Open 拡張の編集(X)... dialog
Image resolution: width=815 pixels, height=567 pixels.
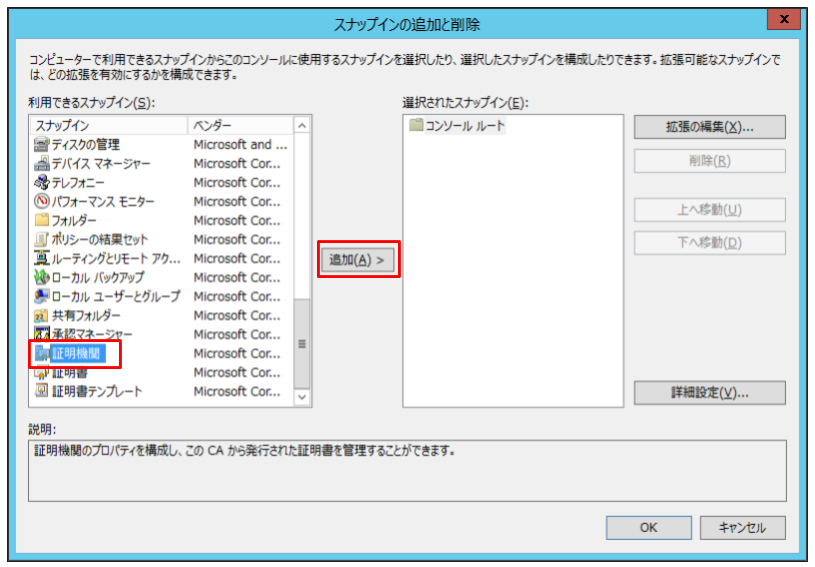pyautogui.click(x=709, y=127)
